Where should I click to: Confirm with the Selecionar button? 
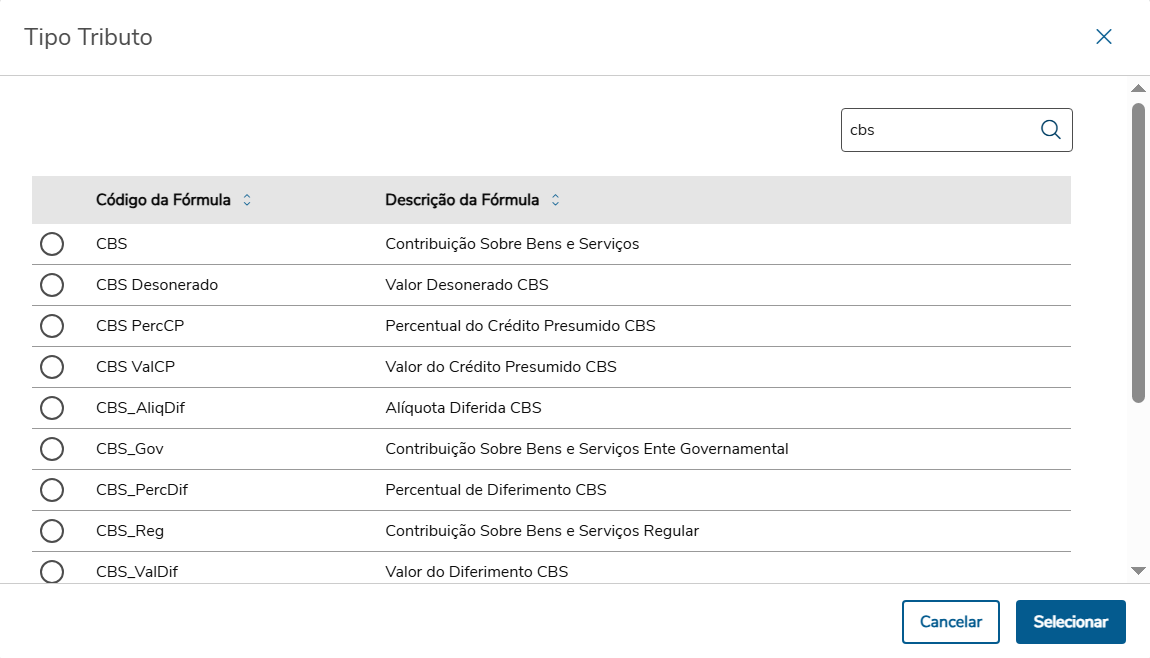(x=1070, y=622)
